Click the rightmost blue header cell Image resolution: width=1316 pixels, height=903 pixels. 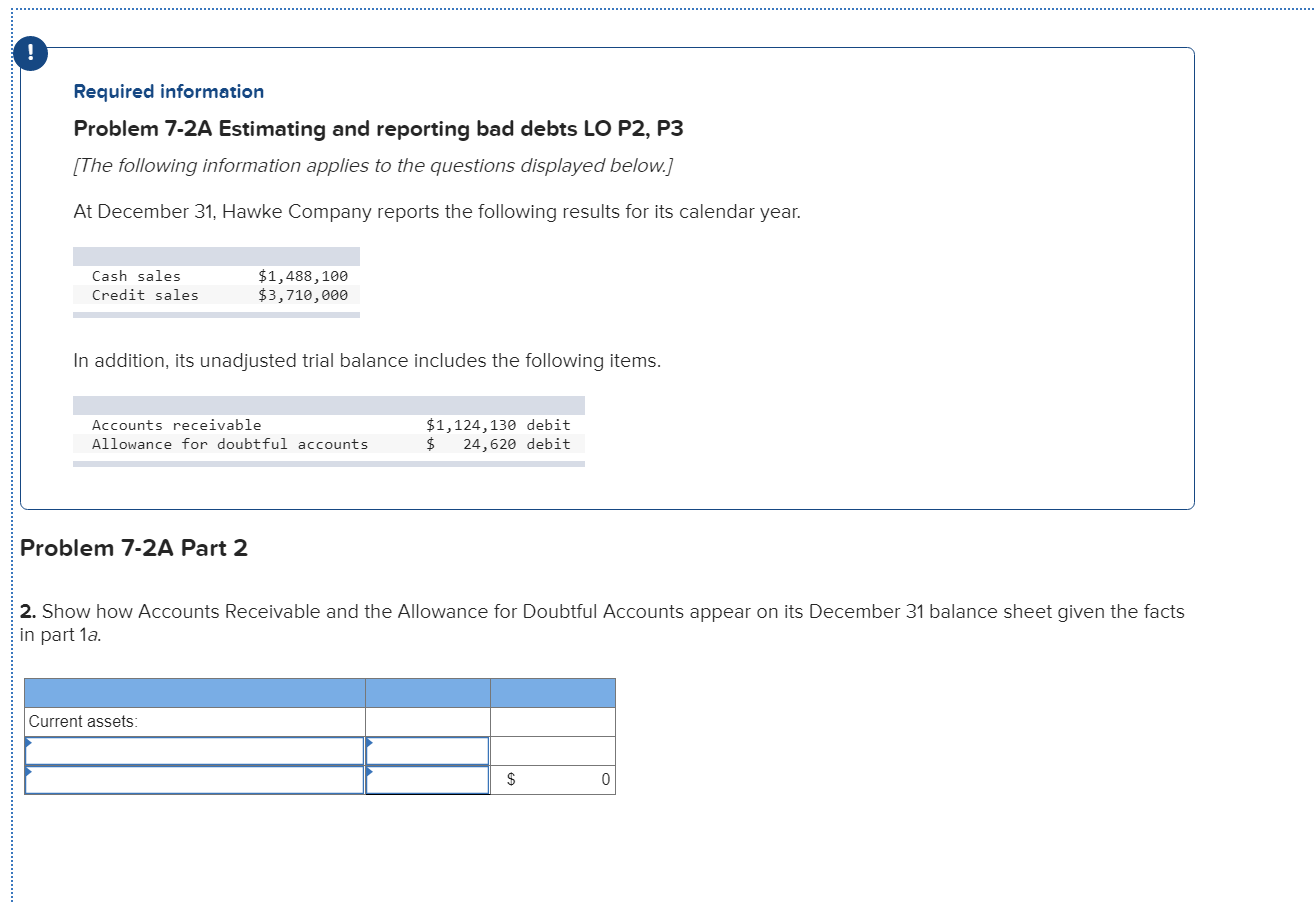[552, 692]
